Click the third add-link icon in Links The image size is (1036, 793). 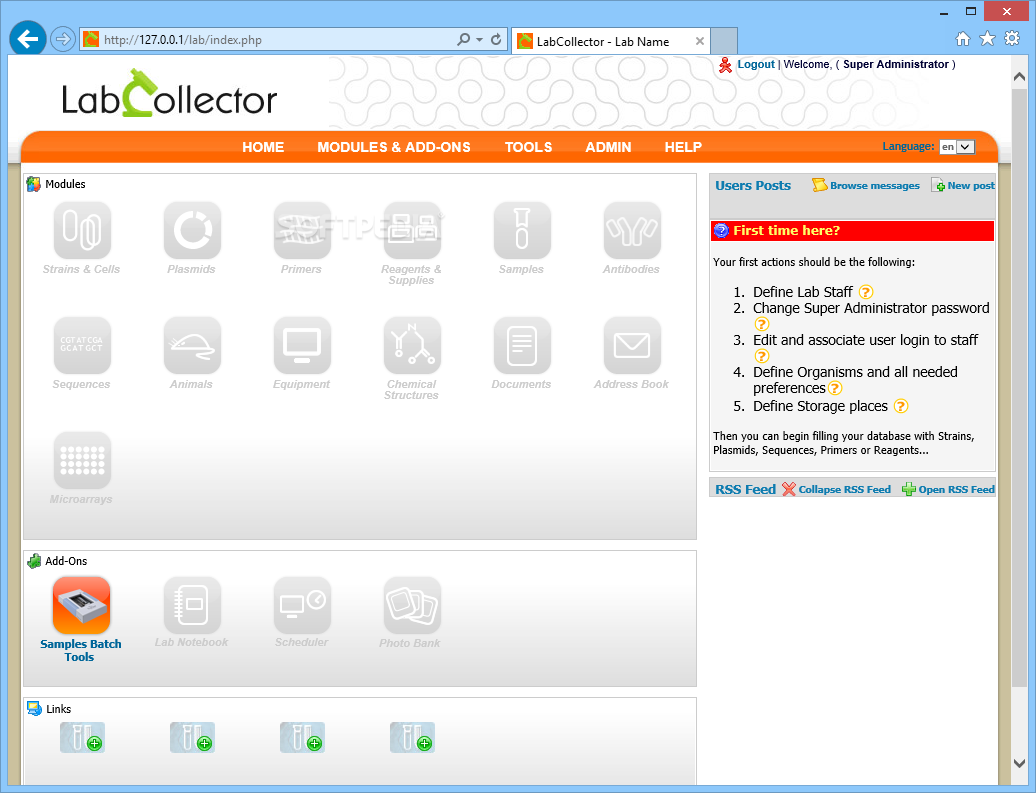pos(302,737)
